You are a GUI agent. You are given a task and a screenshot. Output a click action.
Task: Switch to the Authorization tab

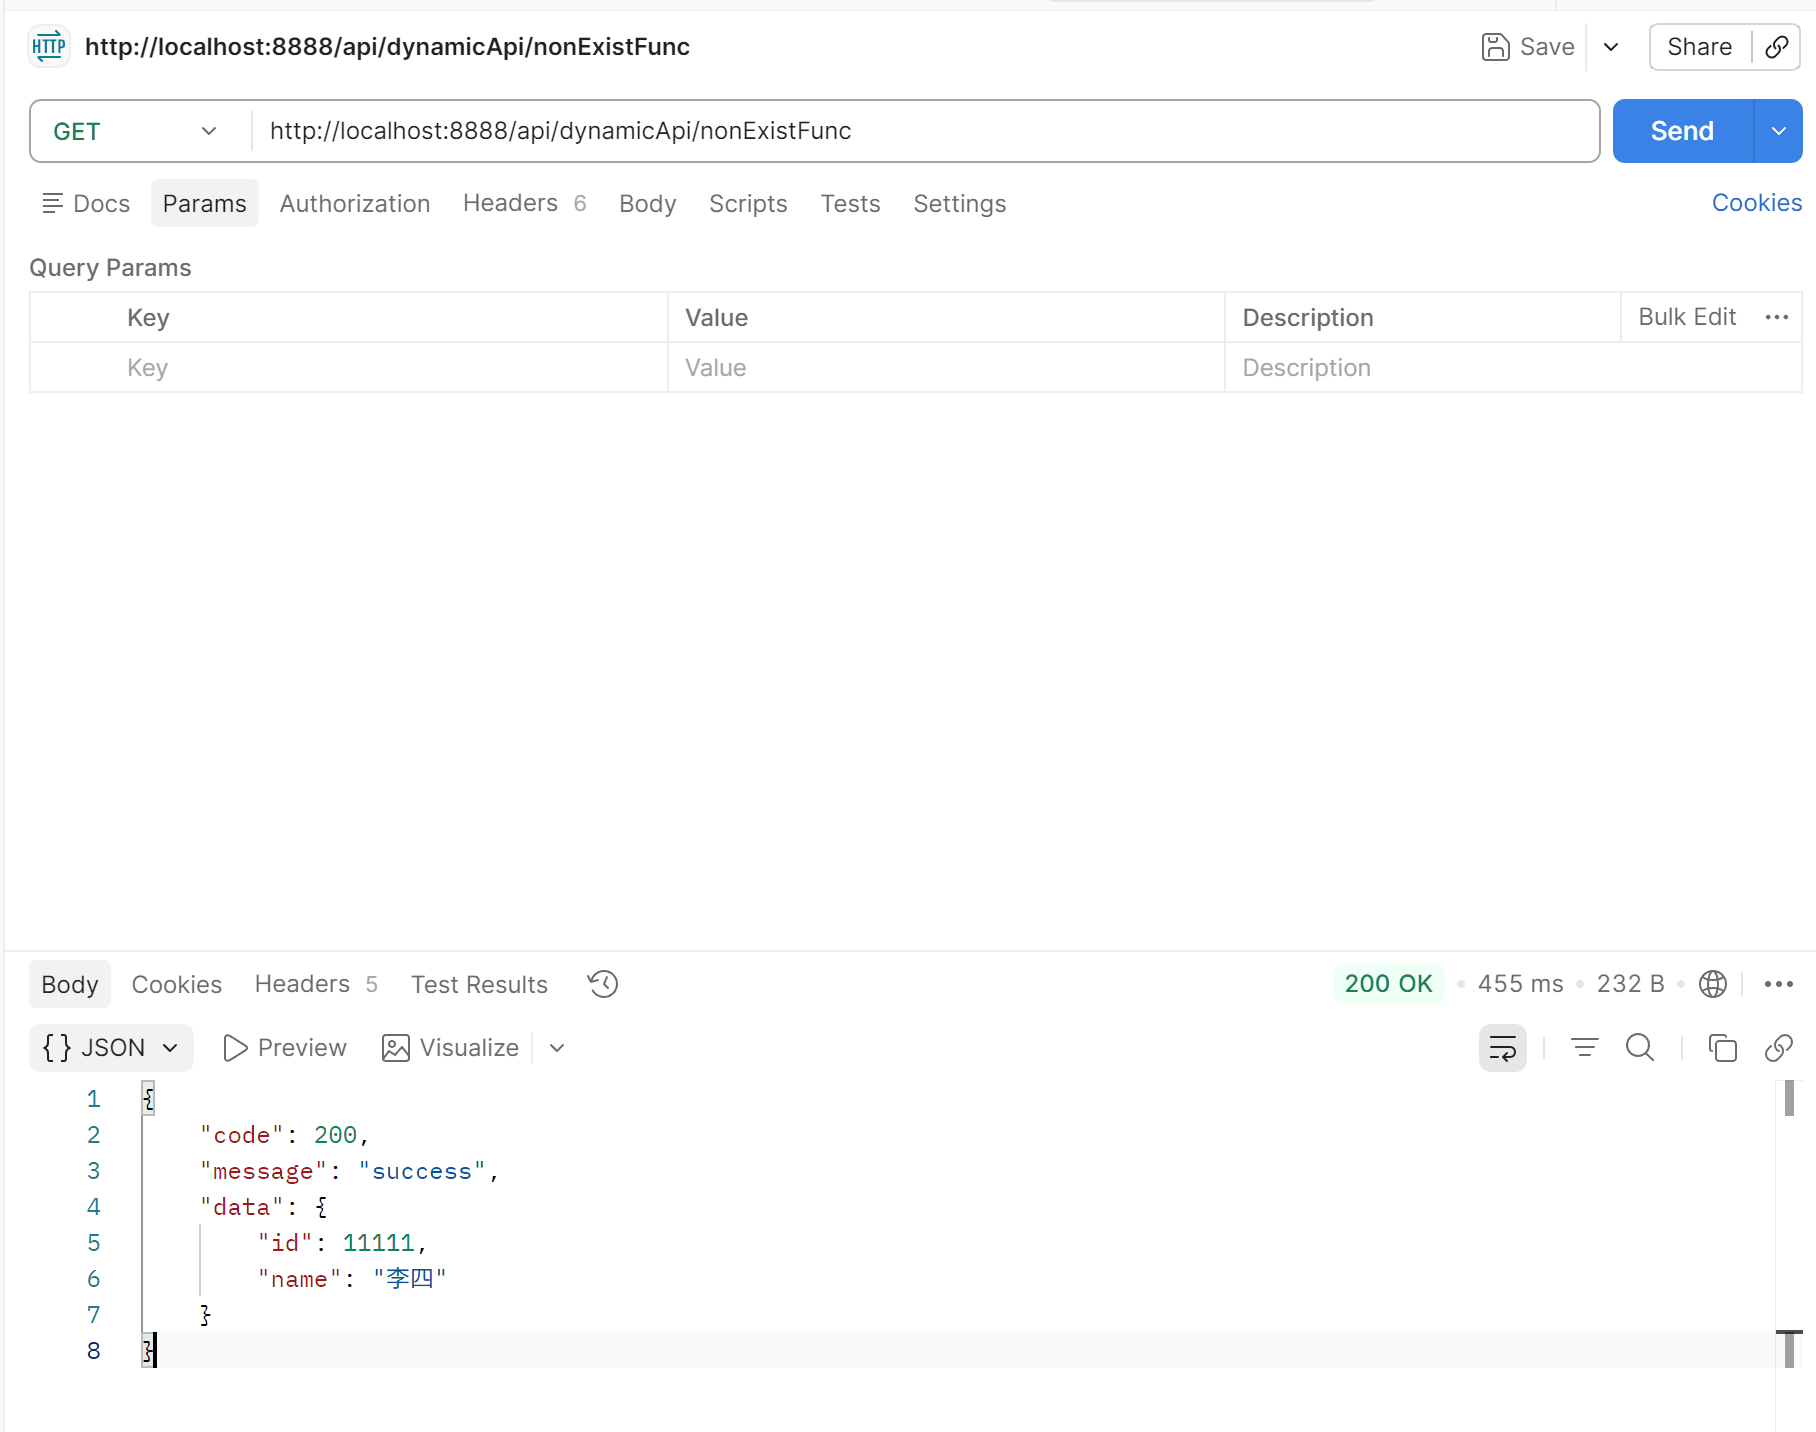click(x=354, y=203)
